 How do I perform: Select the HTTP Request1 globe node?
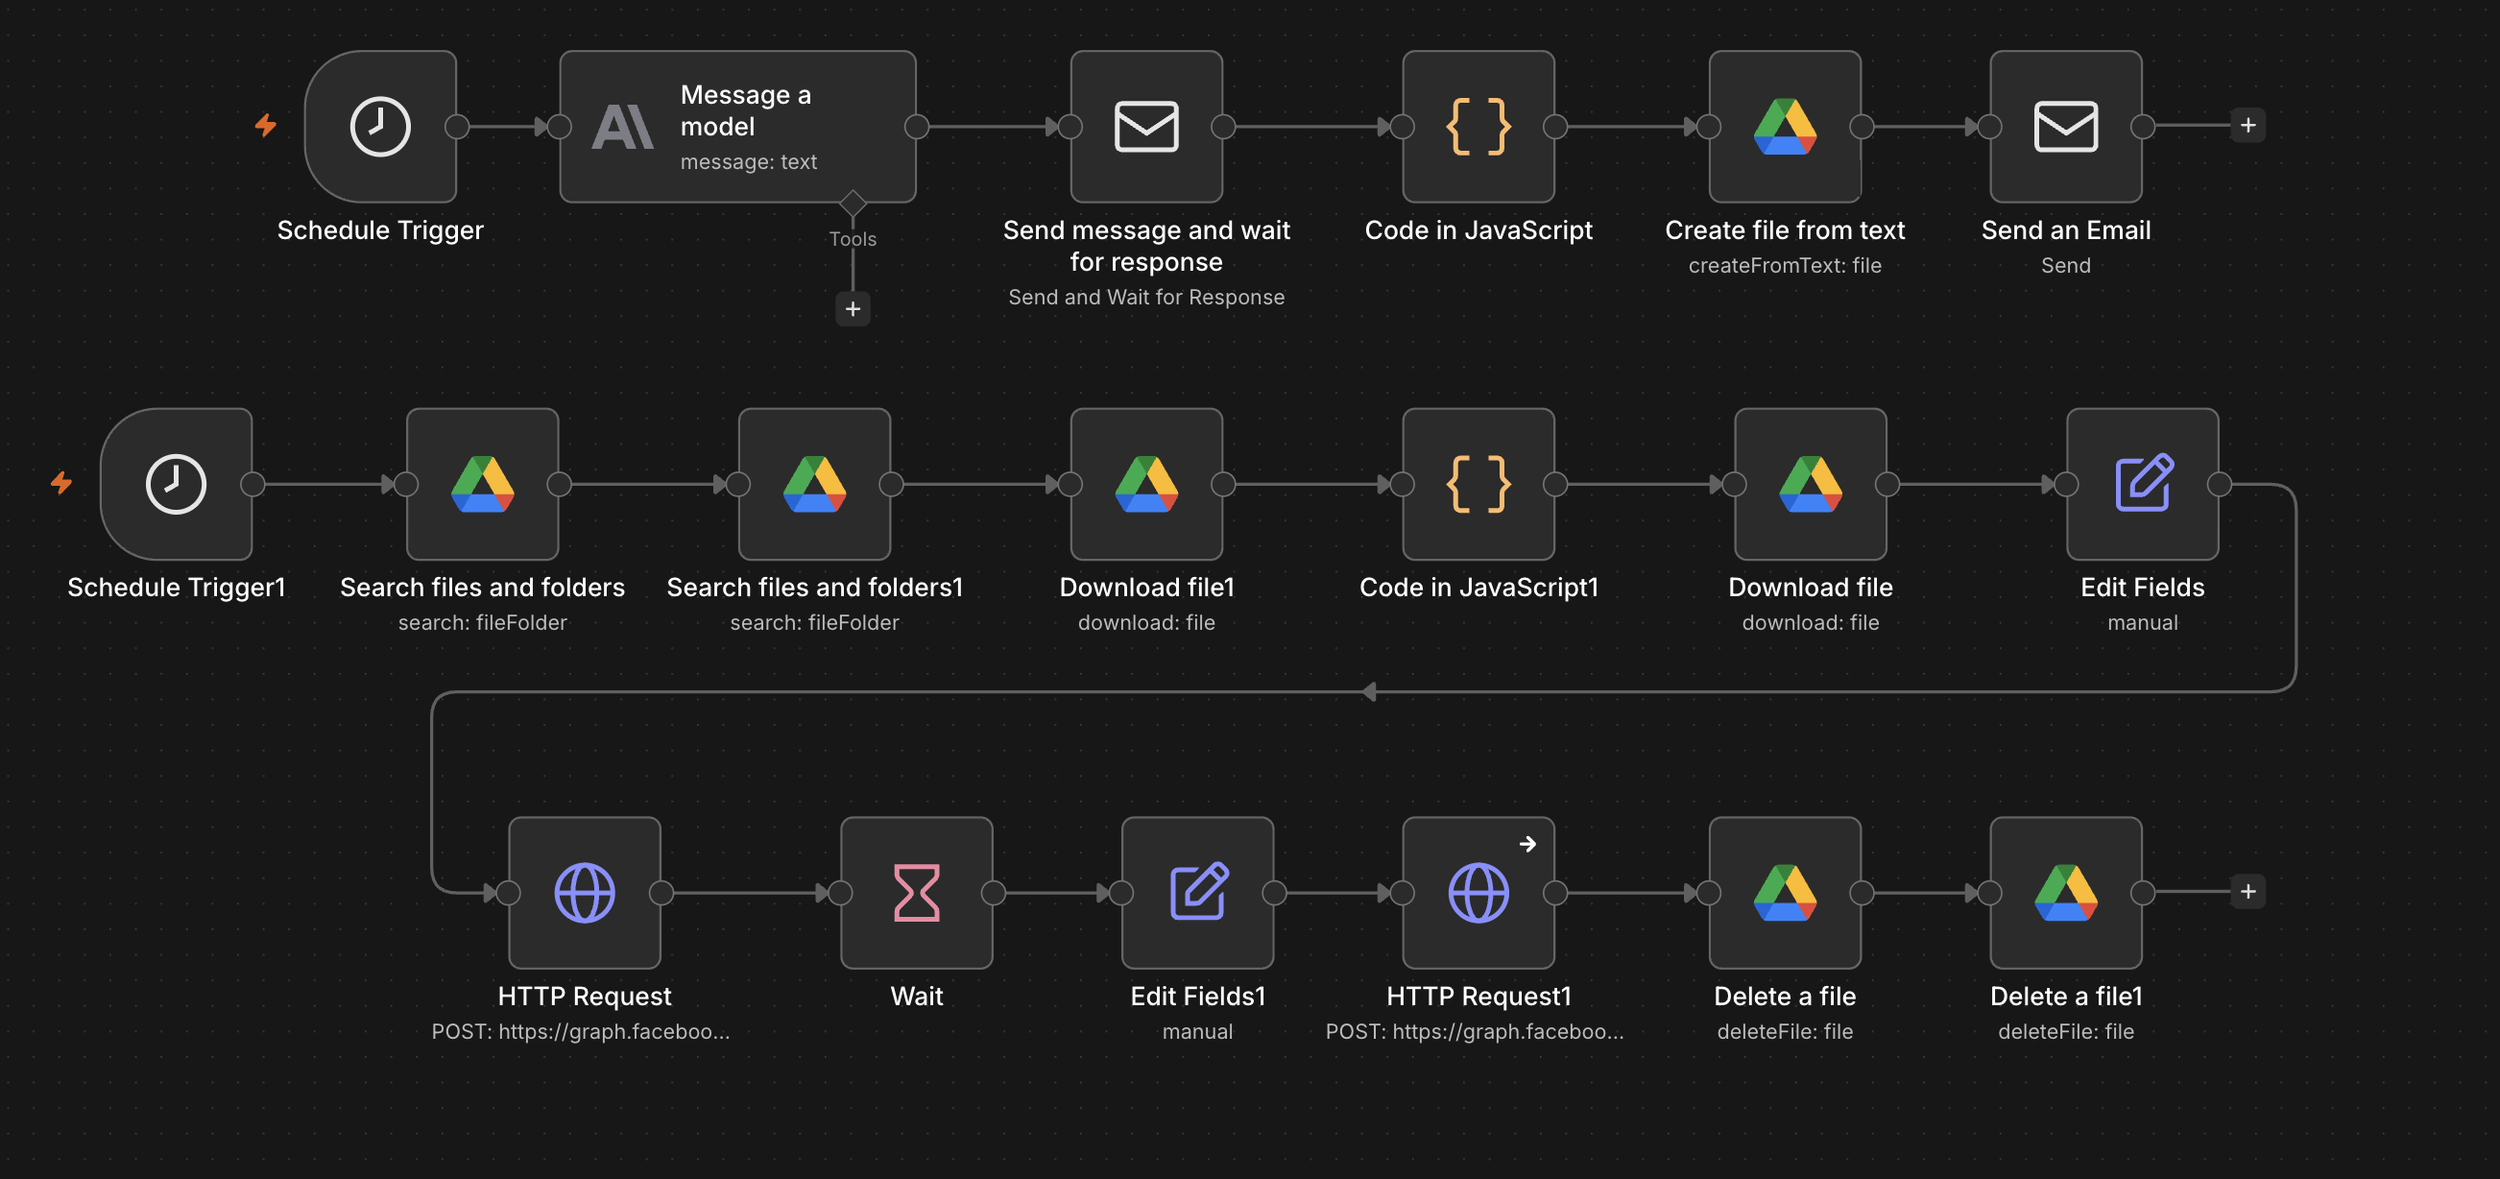click(x=1478, y=893)
